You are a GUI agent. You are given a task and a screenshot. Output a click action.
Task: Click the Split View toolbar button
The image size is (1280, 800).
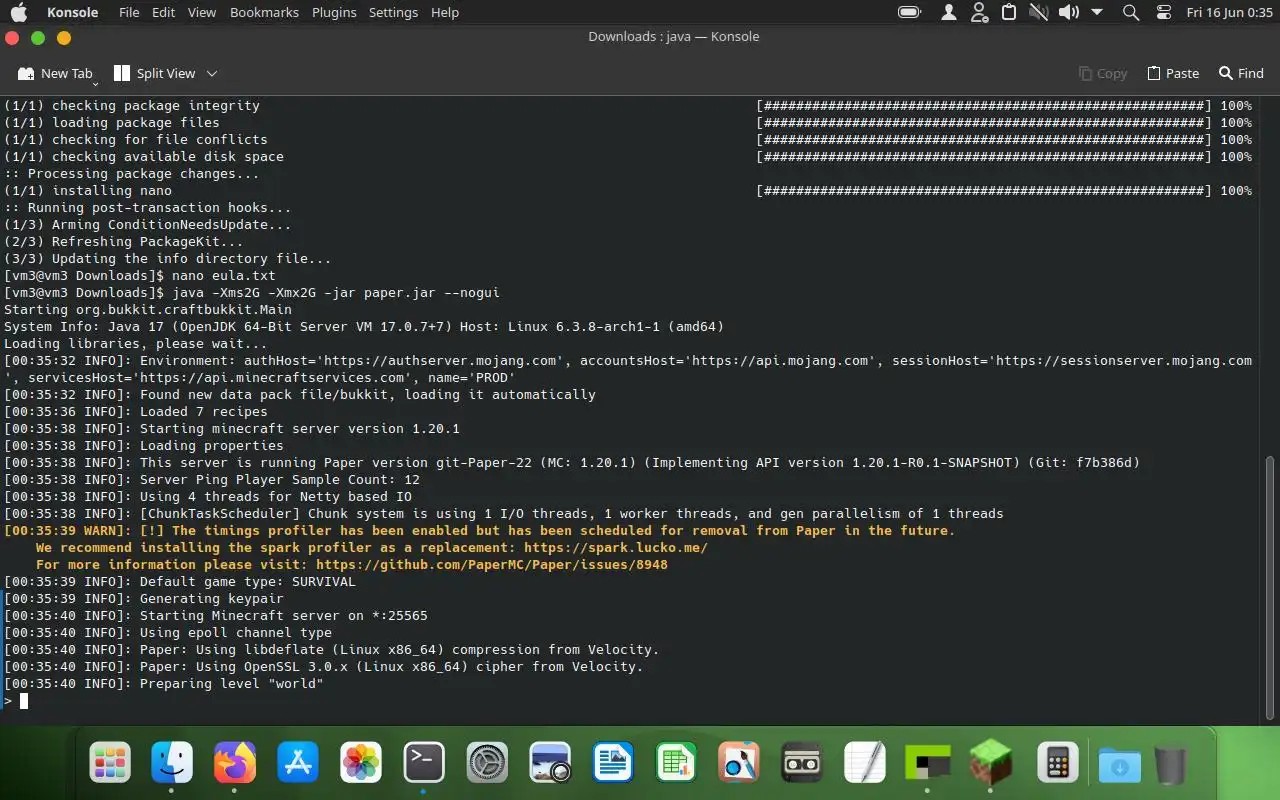click(155, 73)
